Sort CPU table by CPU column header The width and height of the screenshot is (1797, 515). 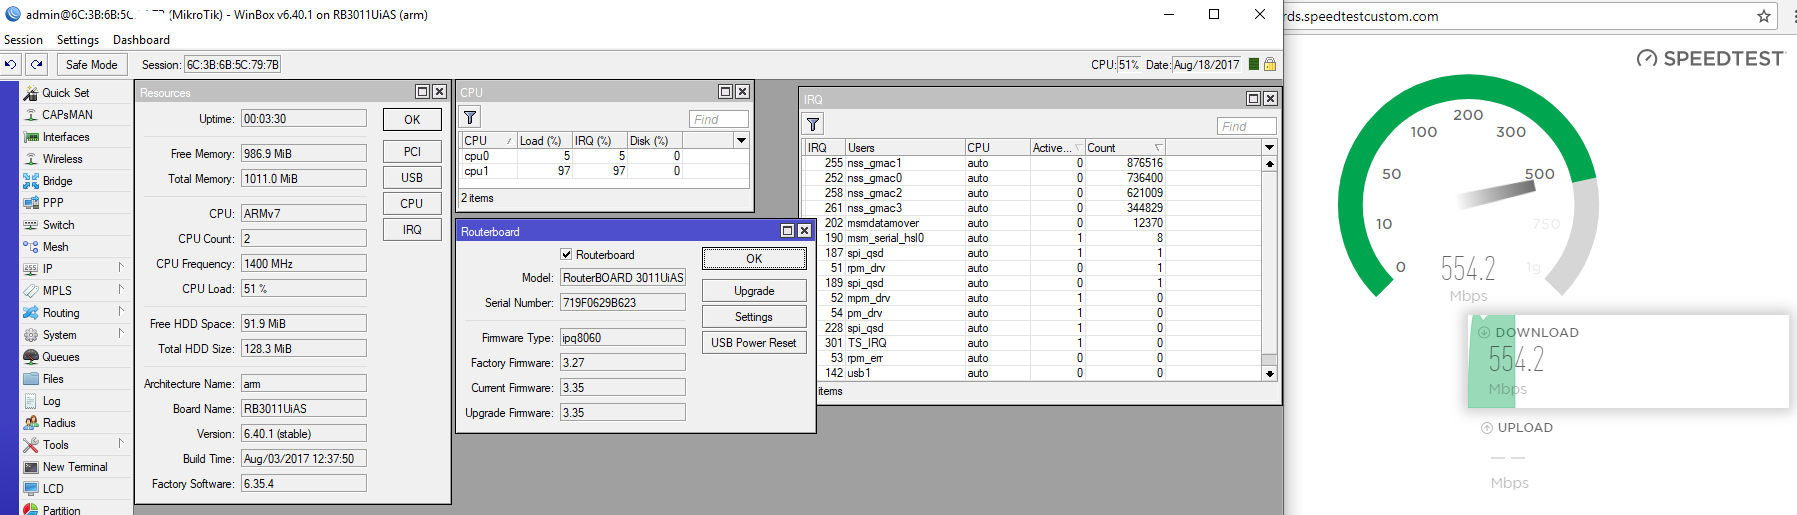pyautogui.click(x=488, y=141)
